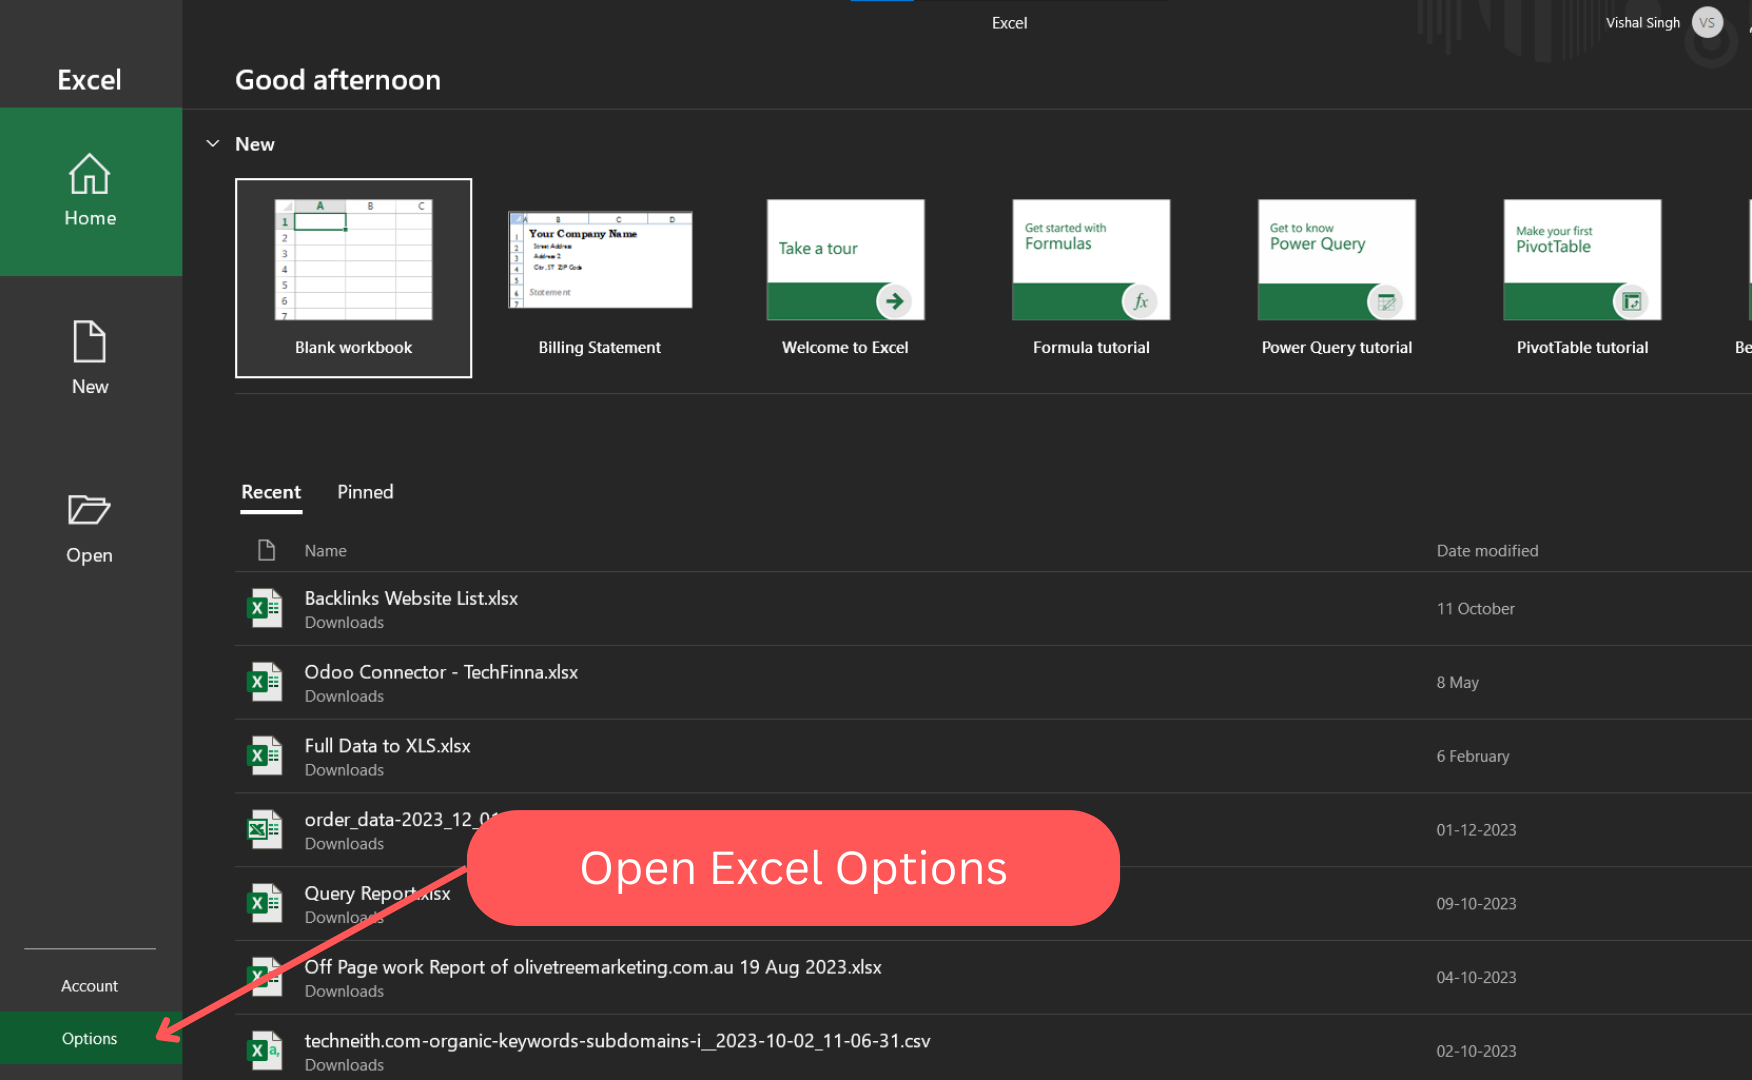This screenshot has height=1080, width=1752.
Task: Click the Open folder icon in sidebar
Action: 89,510
